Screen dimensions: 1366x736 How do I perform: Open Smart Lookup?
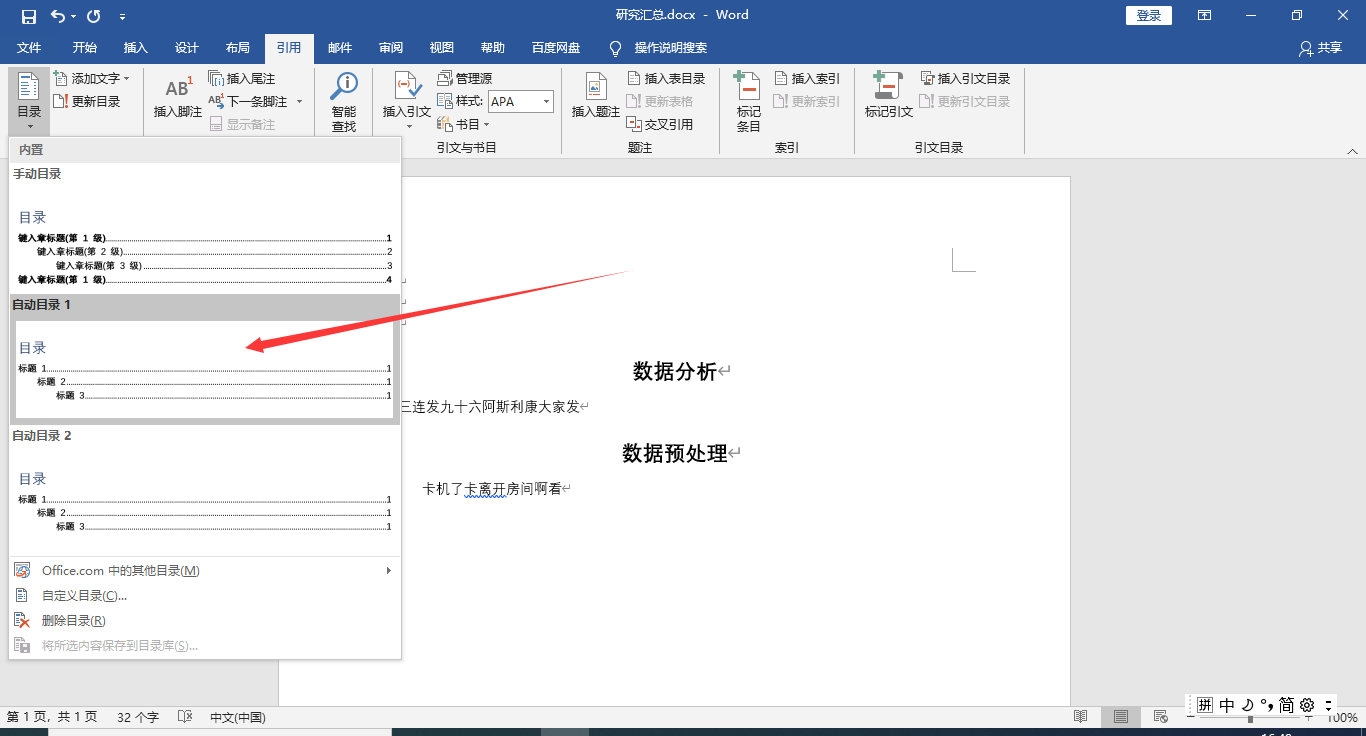[343, 100]
